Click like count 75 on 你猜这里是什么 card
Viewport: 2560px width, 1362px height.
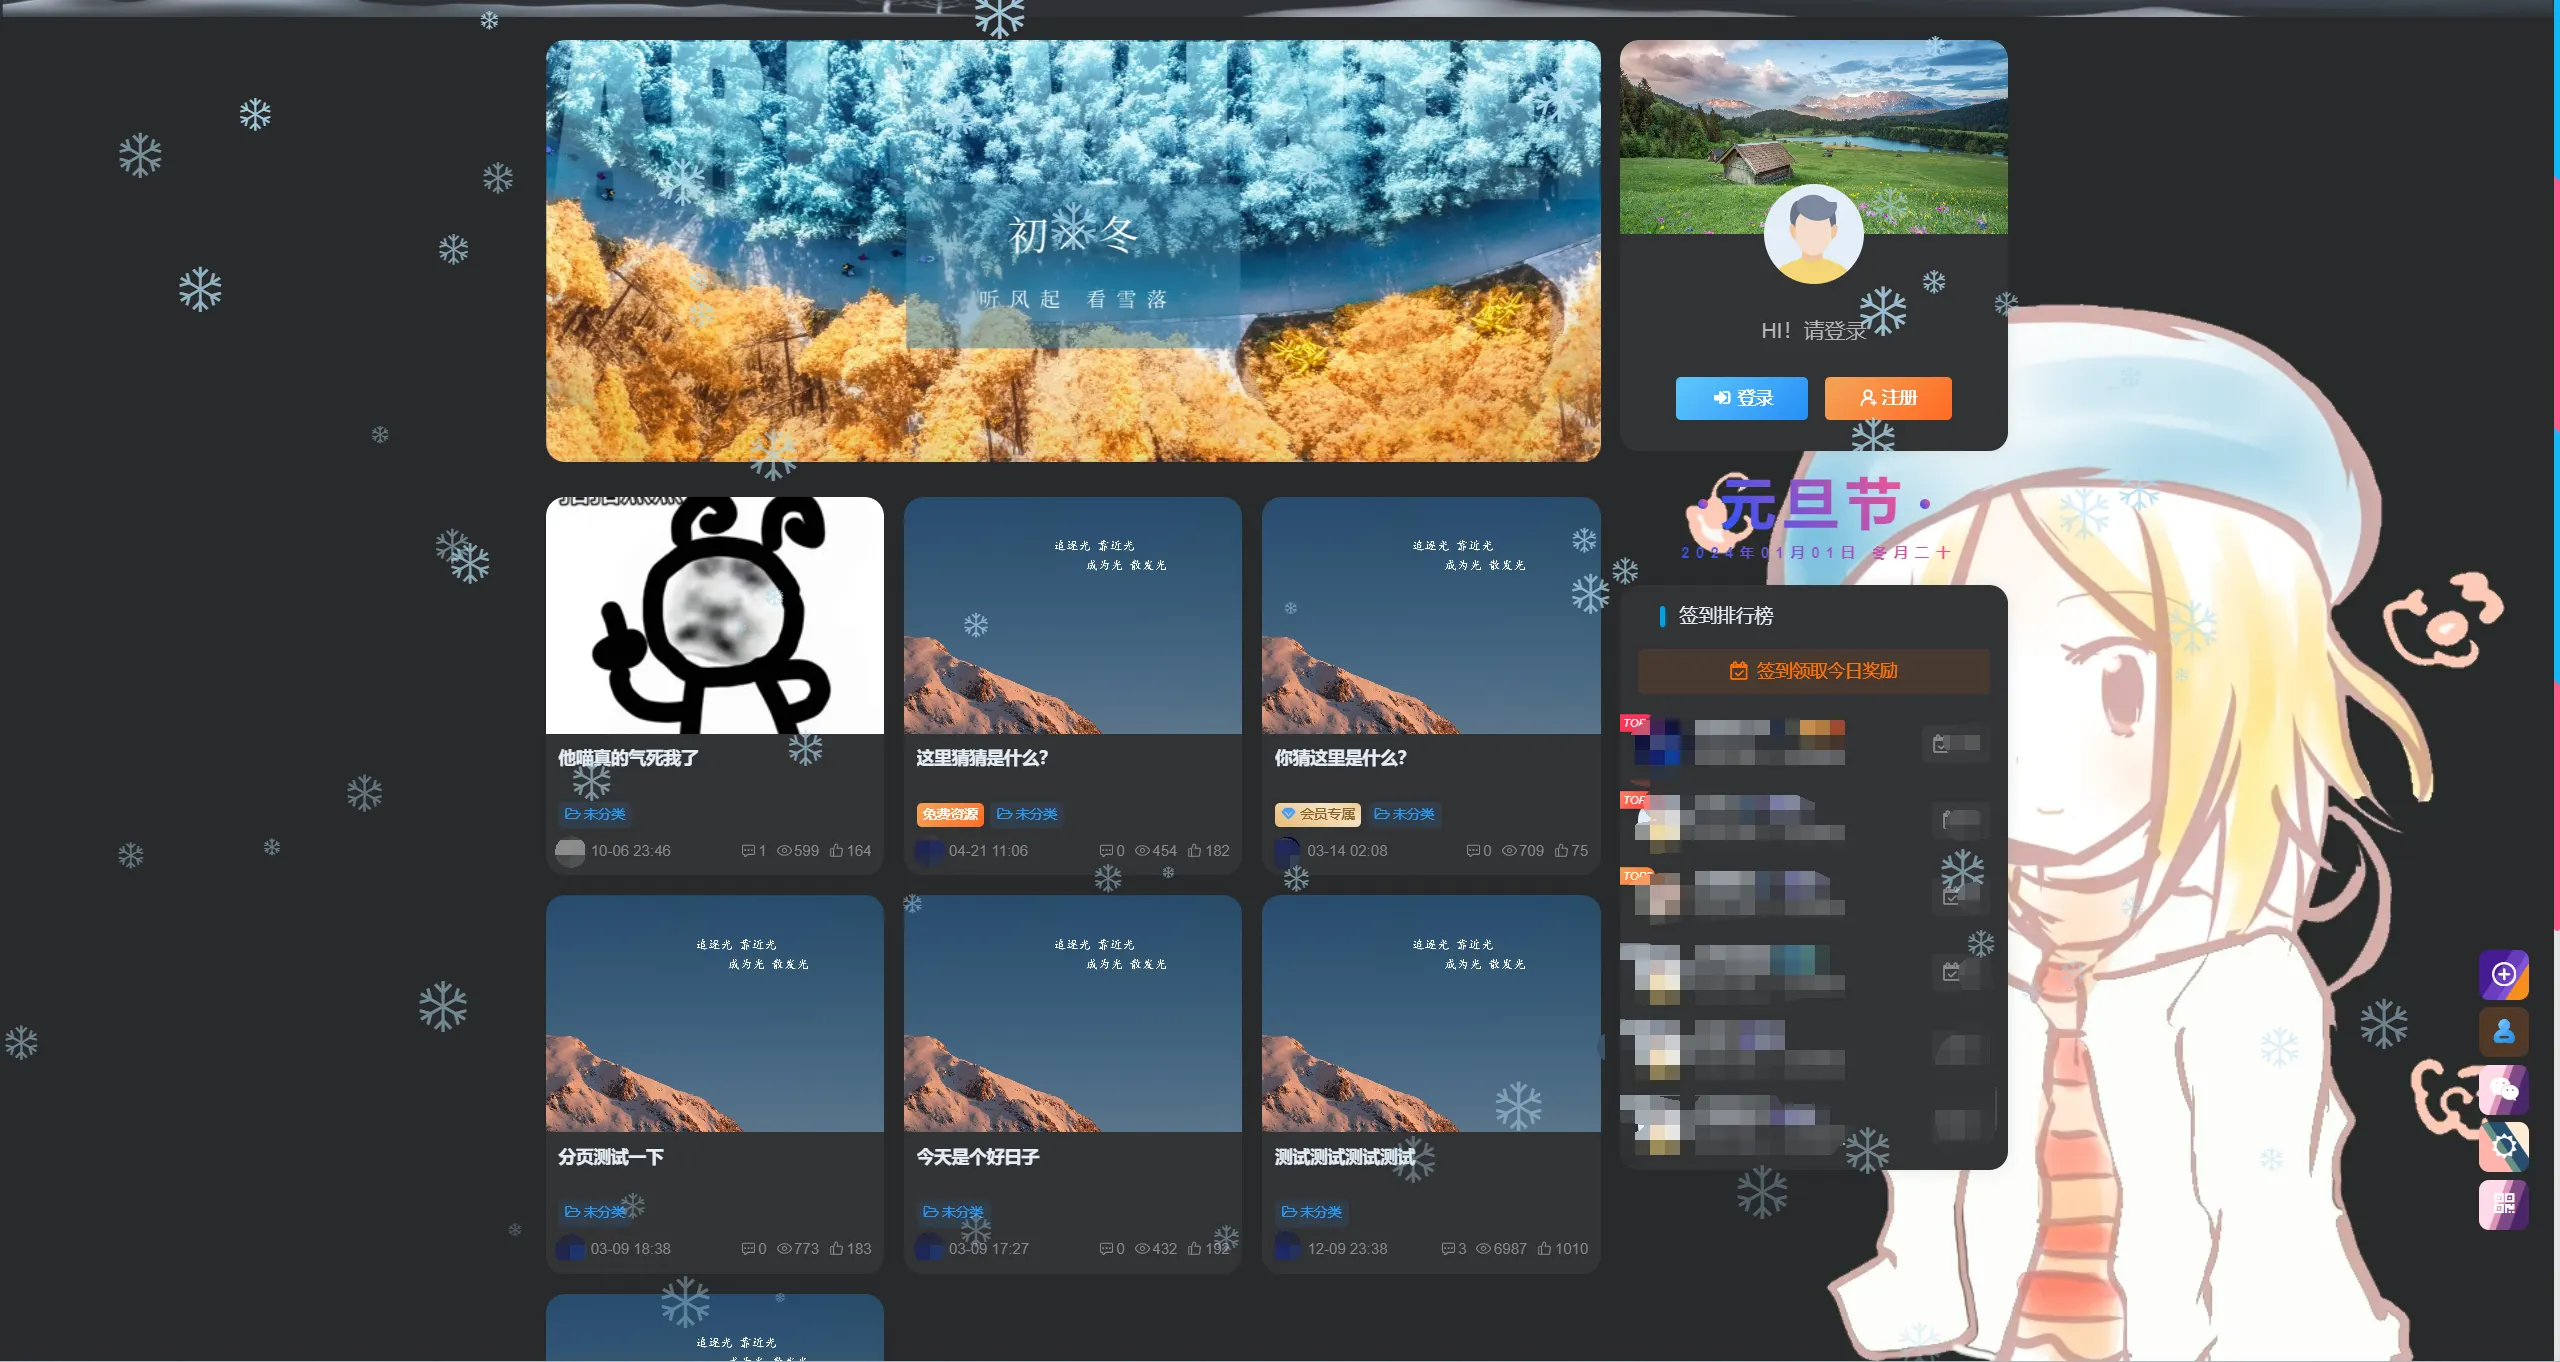(1571, 851)
